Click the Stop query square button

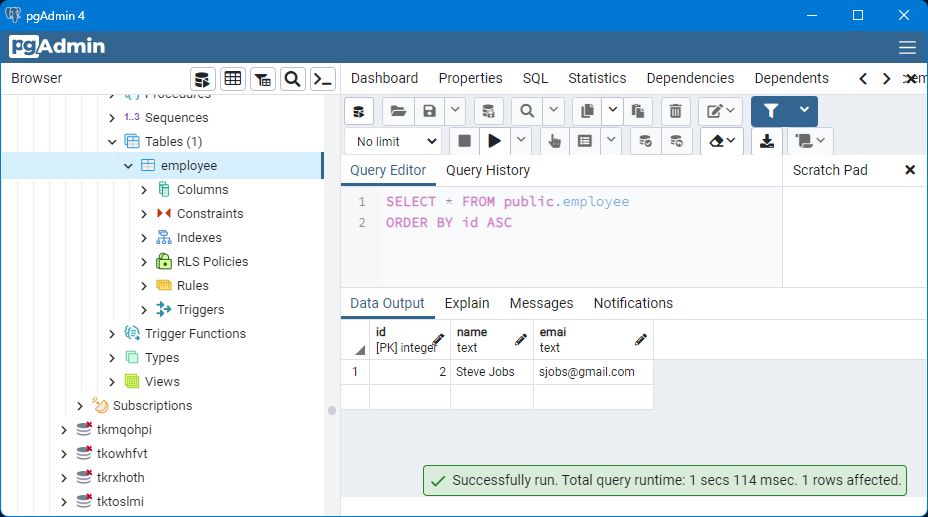(465, 141)
